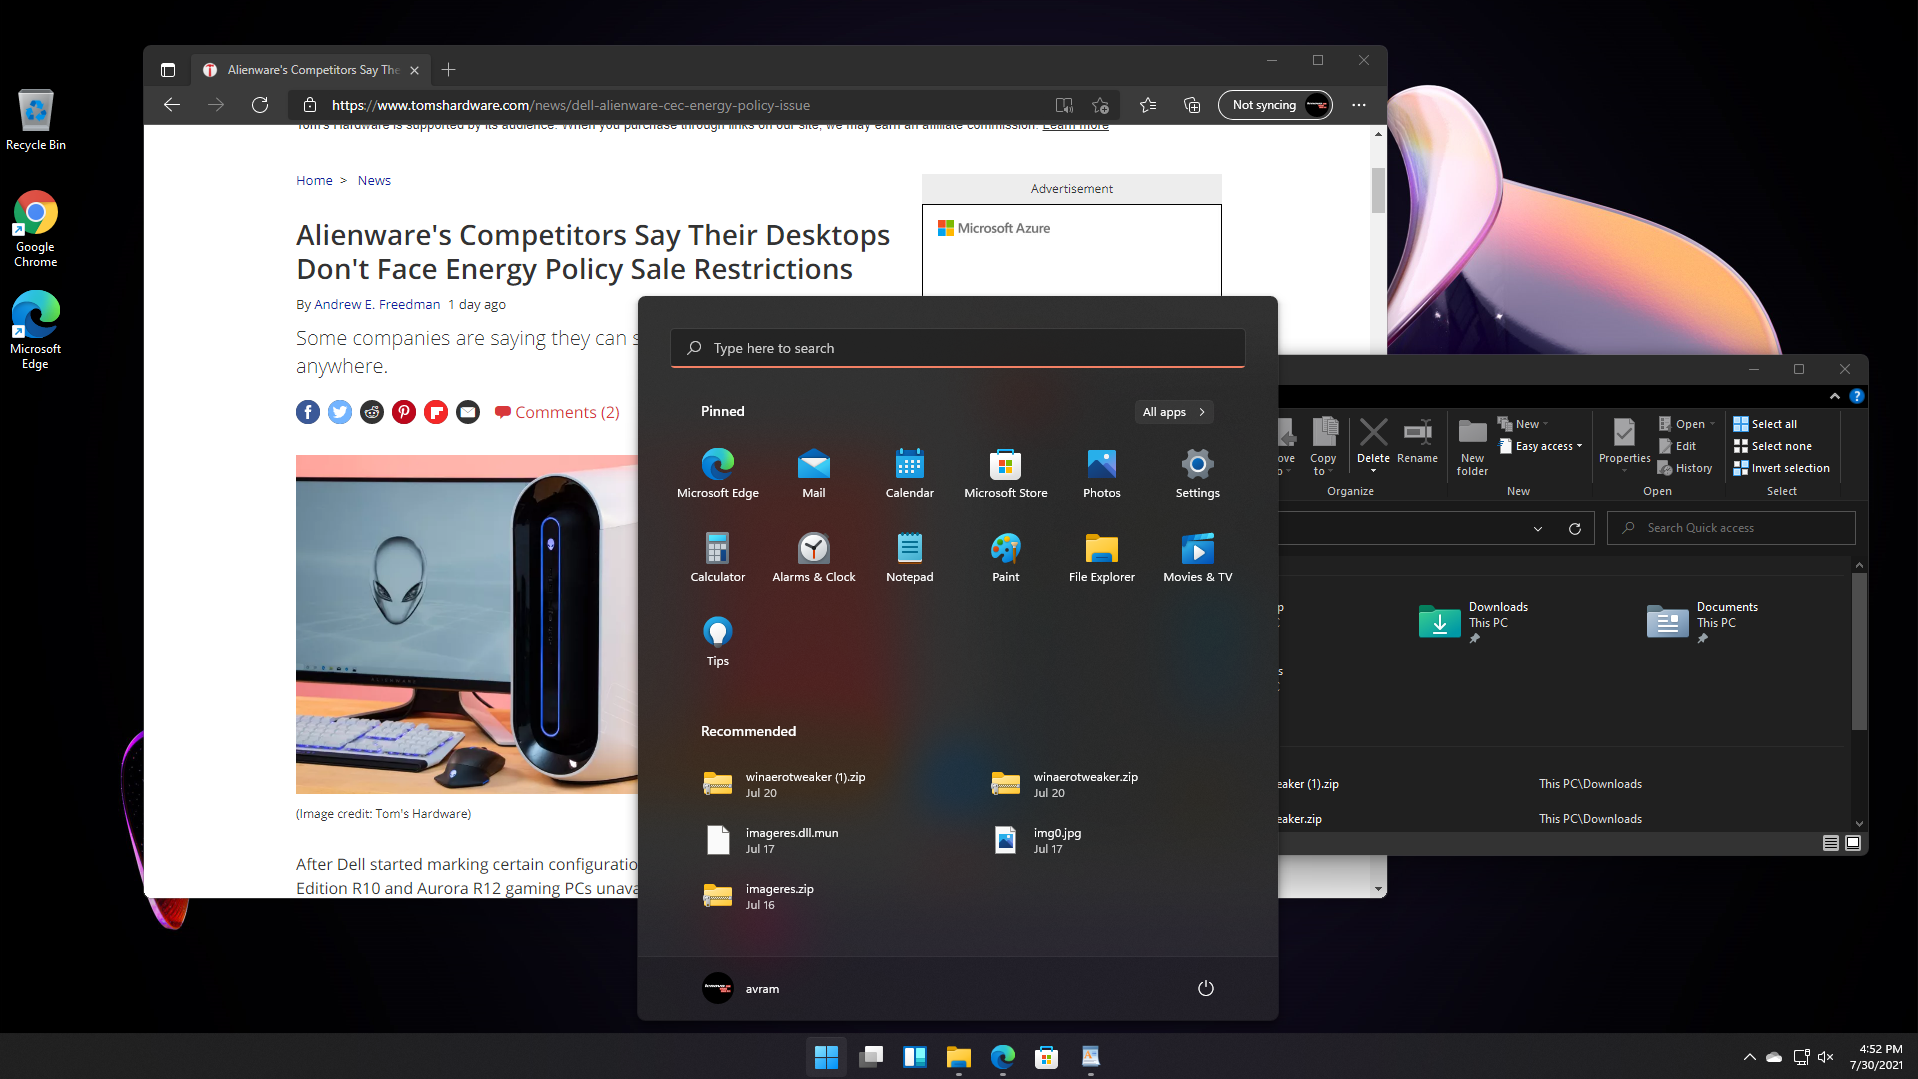Open Notepad from Start menu
The image size is (1918, 1079).
pyautogui.click(x=910, y=557)
